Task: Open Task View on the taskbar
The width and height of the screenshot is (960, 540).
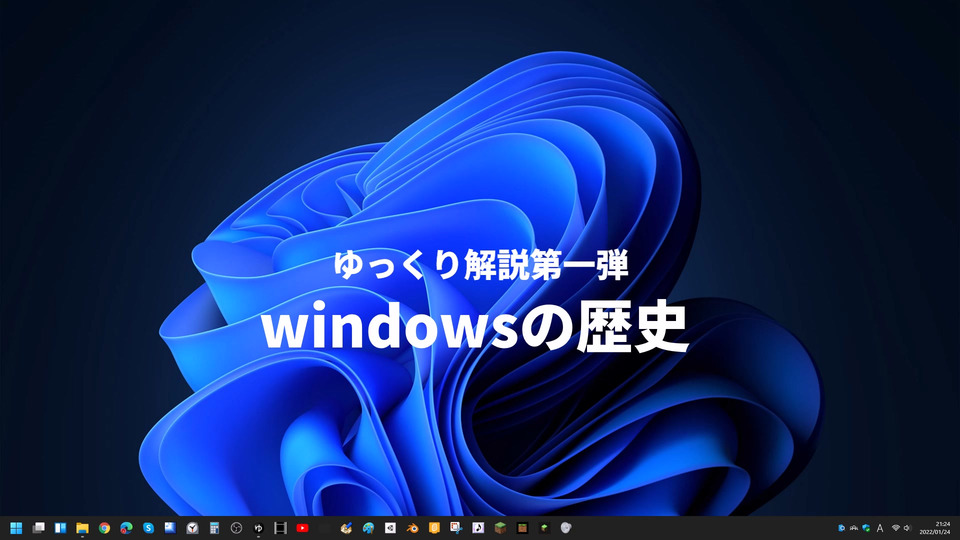Action: [x=38, y=528]
